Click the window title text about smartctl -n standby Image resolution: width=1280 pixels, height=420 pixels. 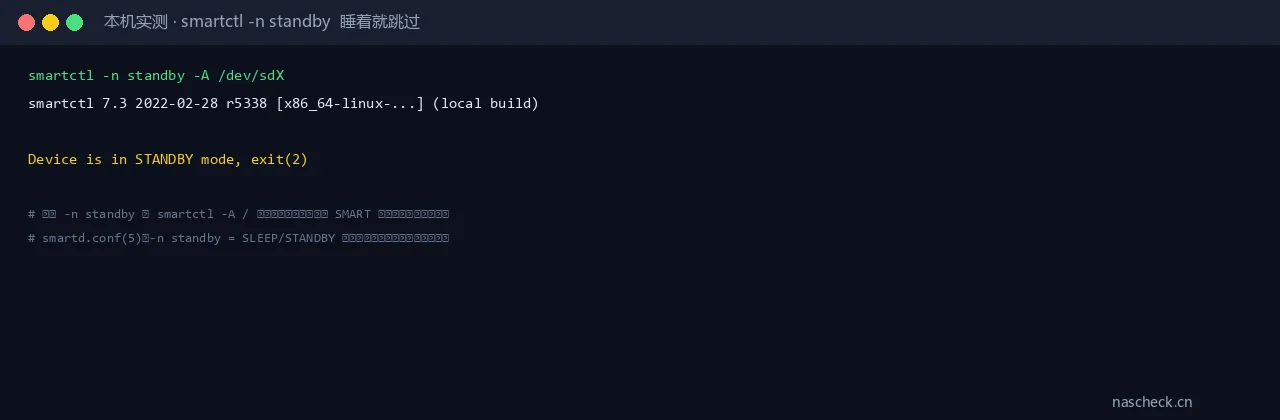click(262, 22)
